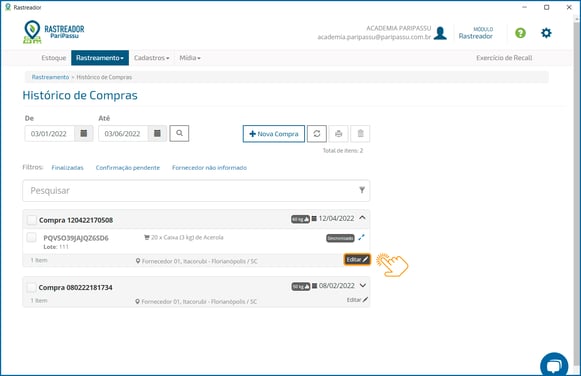Click the text 20 x Caixa (3 kg) de Acerola

point(187,237)
